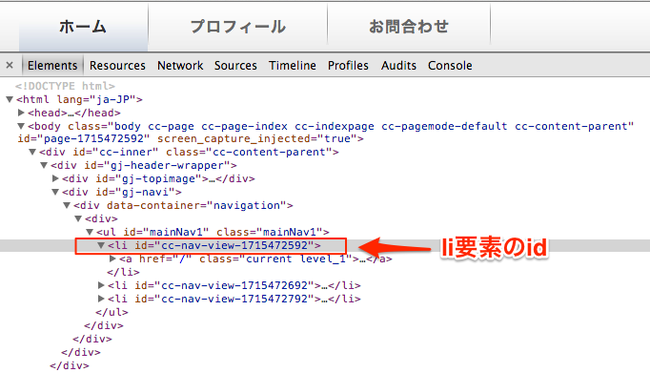Expand the gj-topimage div node
The image size is (650, 373).
pyautogui.click(x=56, y=179)
